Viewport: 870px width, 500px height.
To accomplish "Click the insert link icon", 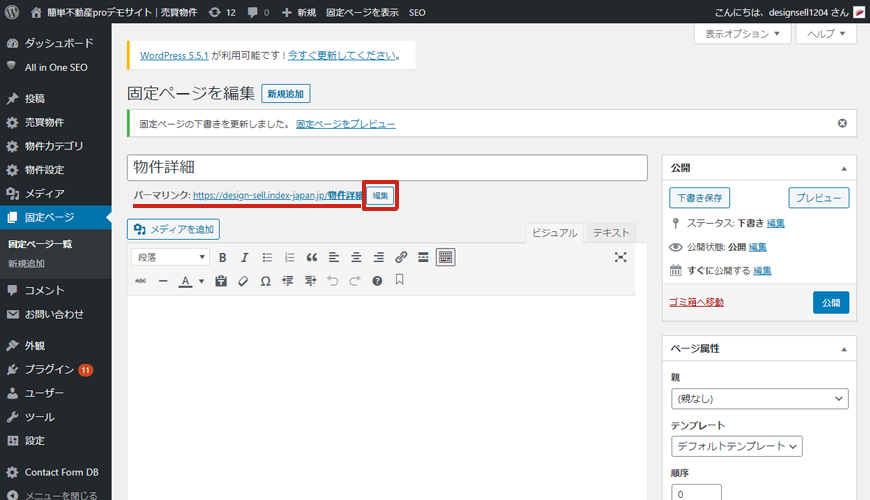I will (401, 257).
